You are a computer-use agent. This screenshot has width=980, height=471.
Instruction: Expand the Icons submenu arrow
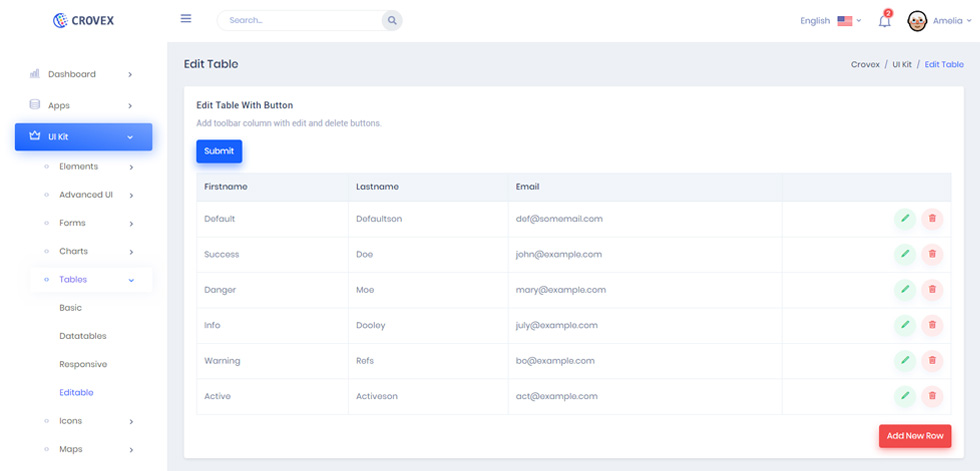click(x=131, y=422)
